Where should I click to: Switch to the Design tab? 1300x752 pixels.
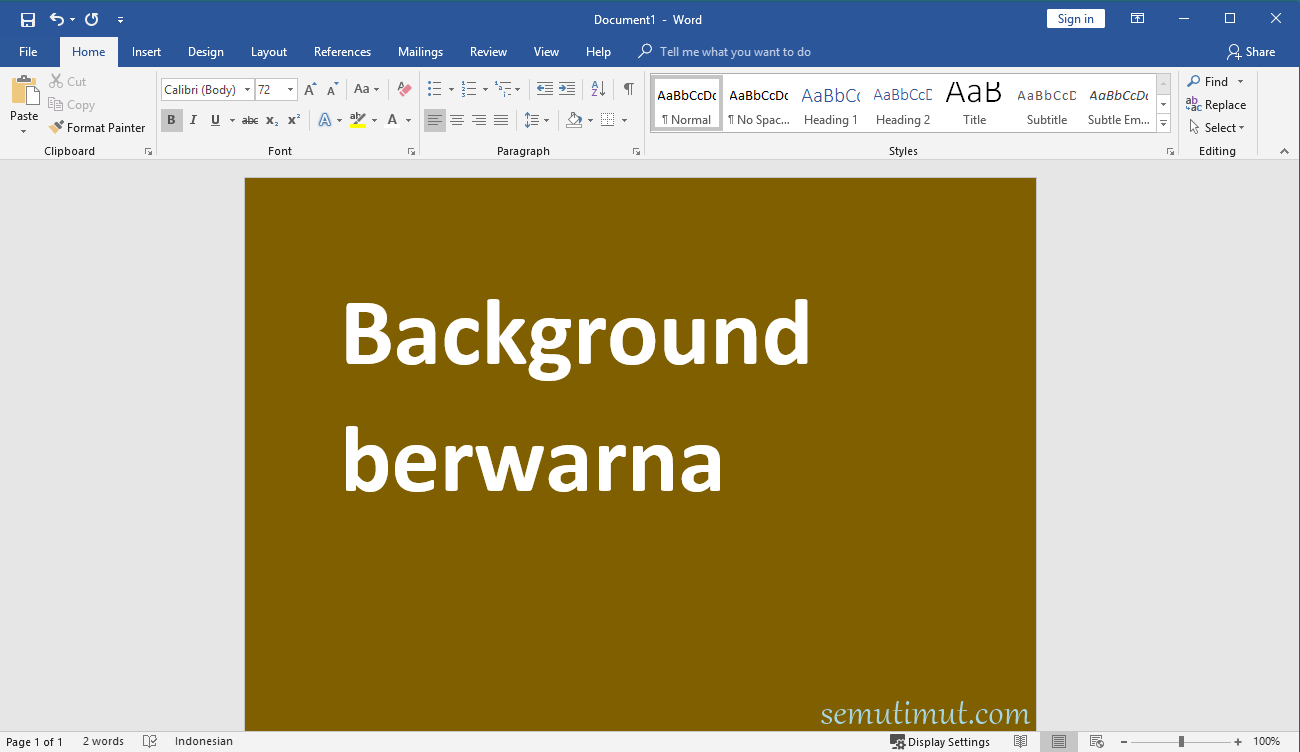pyautogui.click(x=206, y=52)
